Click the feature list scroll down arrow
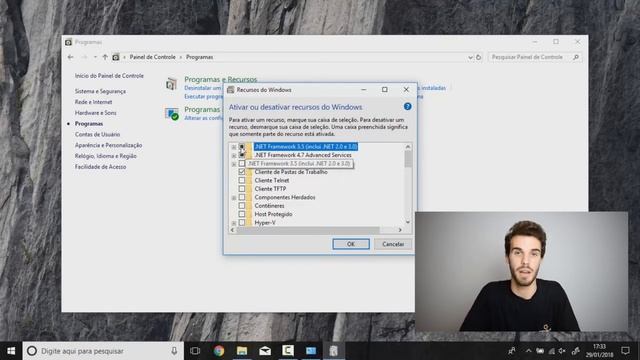 click(x=408, y=222)
